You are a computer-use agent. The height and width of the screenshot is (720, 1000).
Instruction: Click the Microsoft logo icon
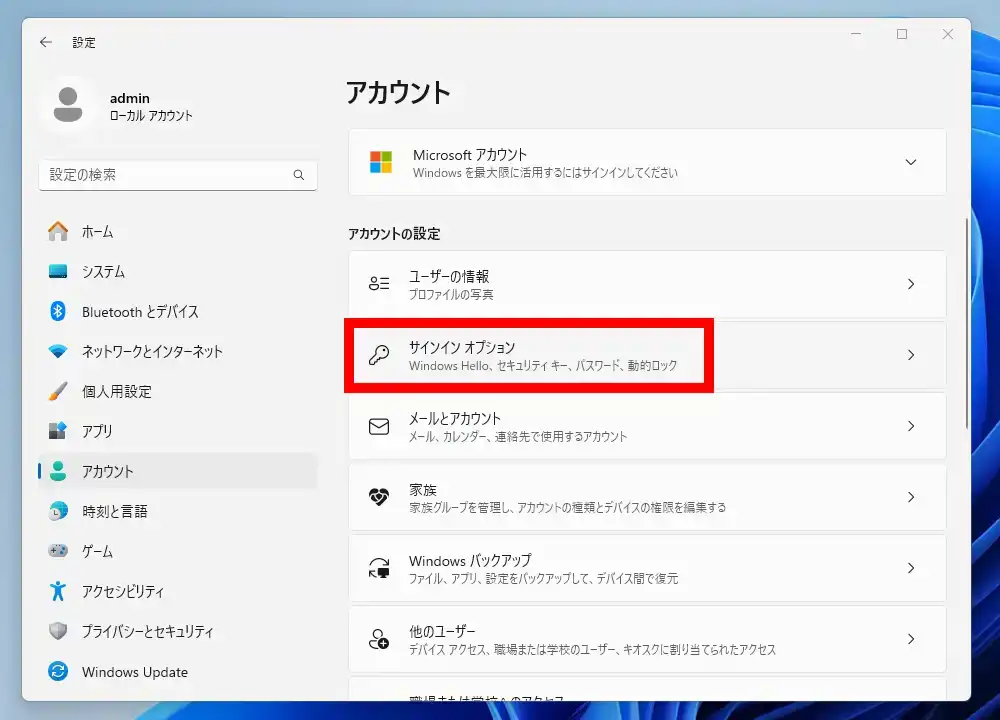click(381, 162)
